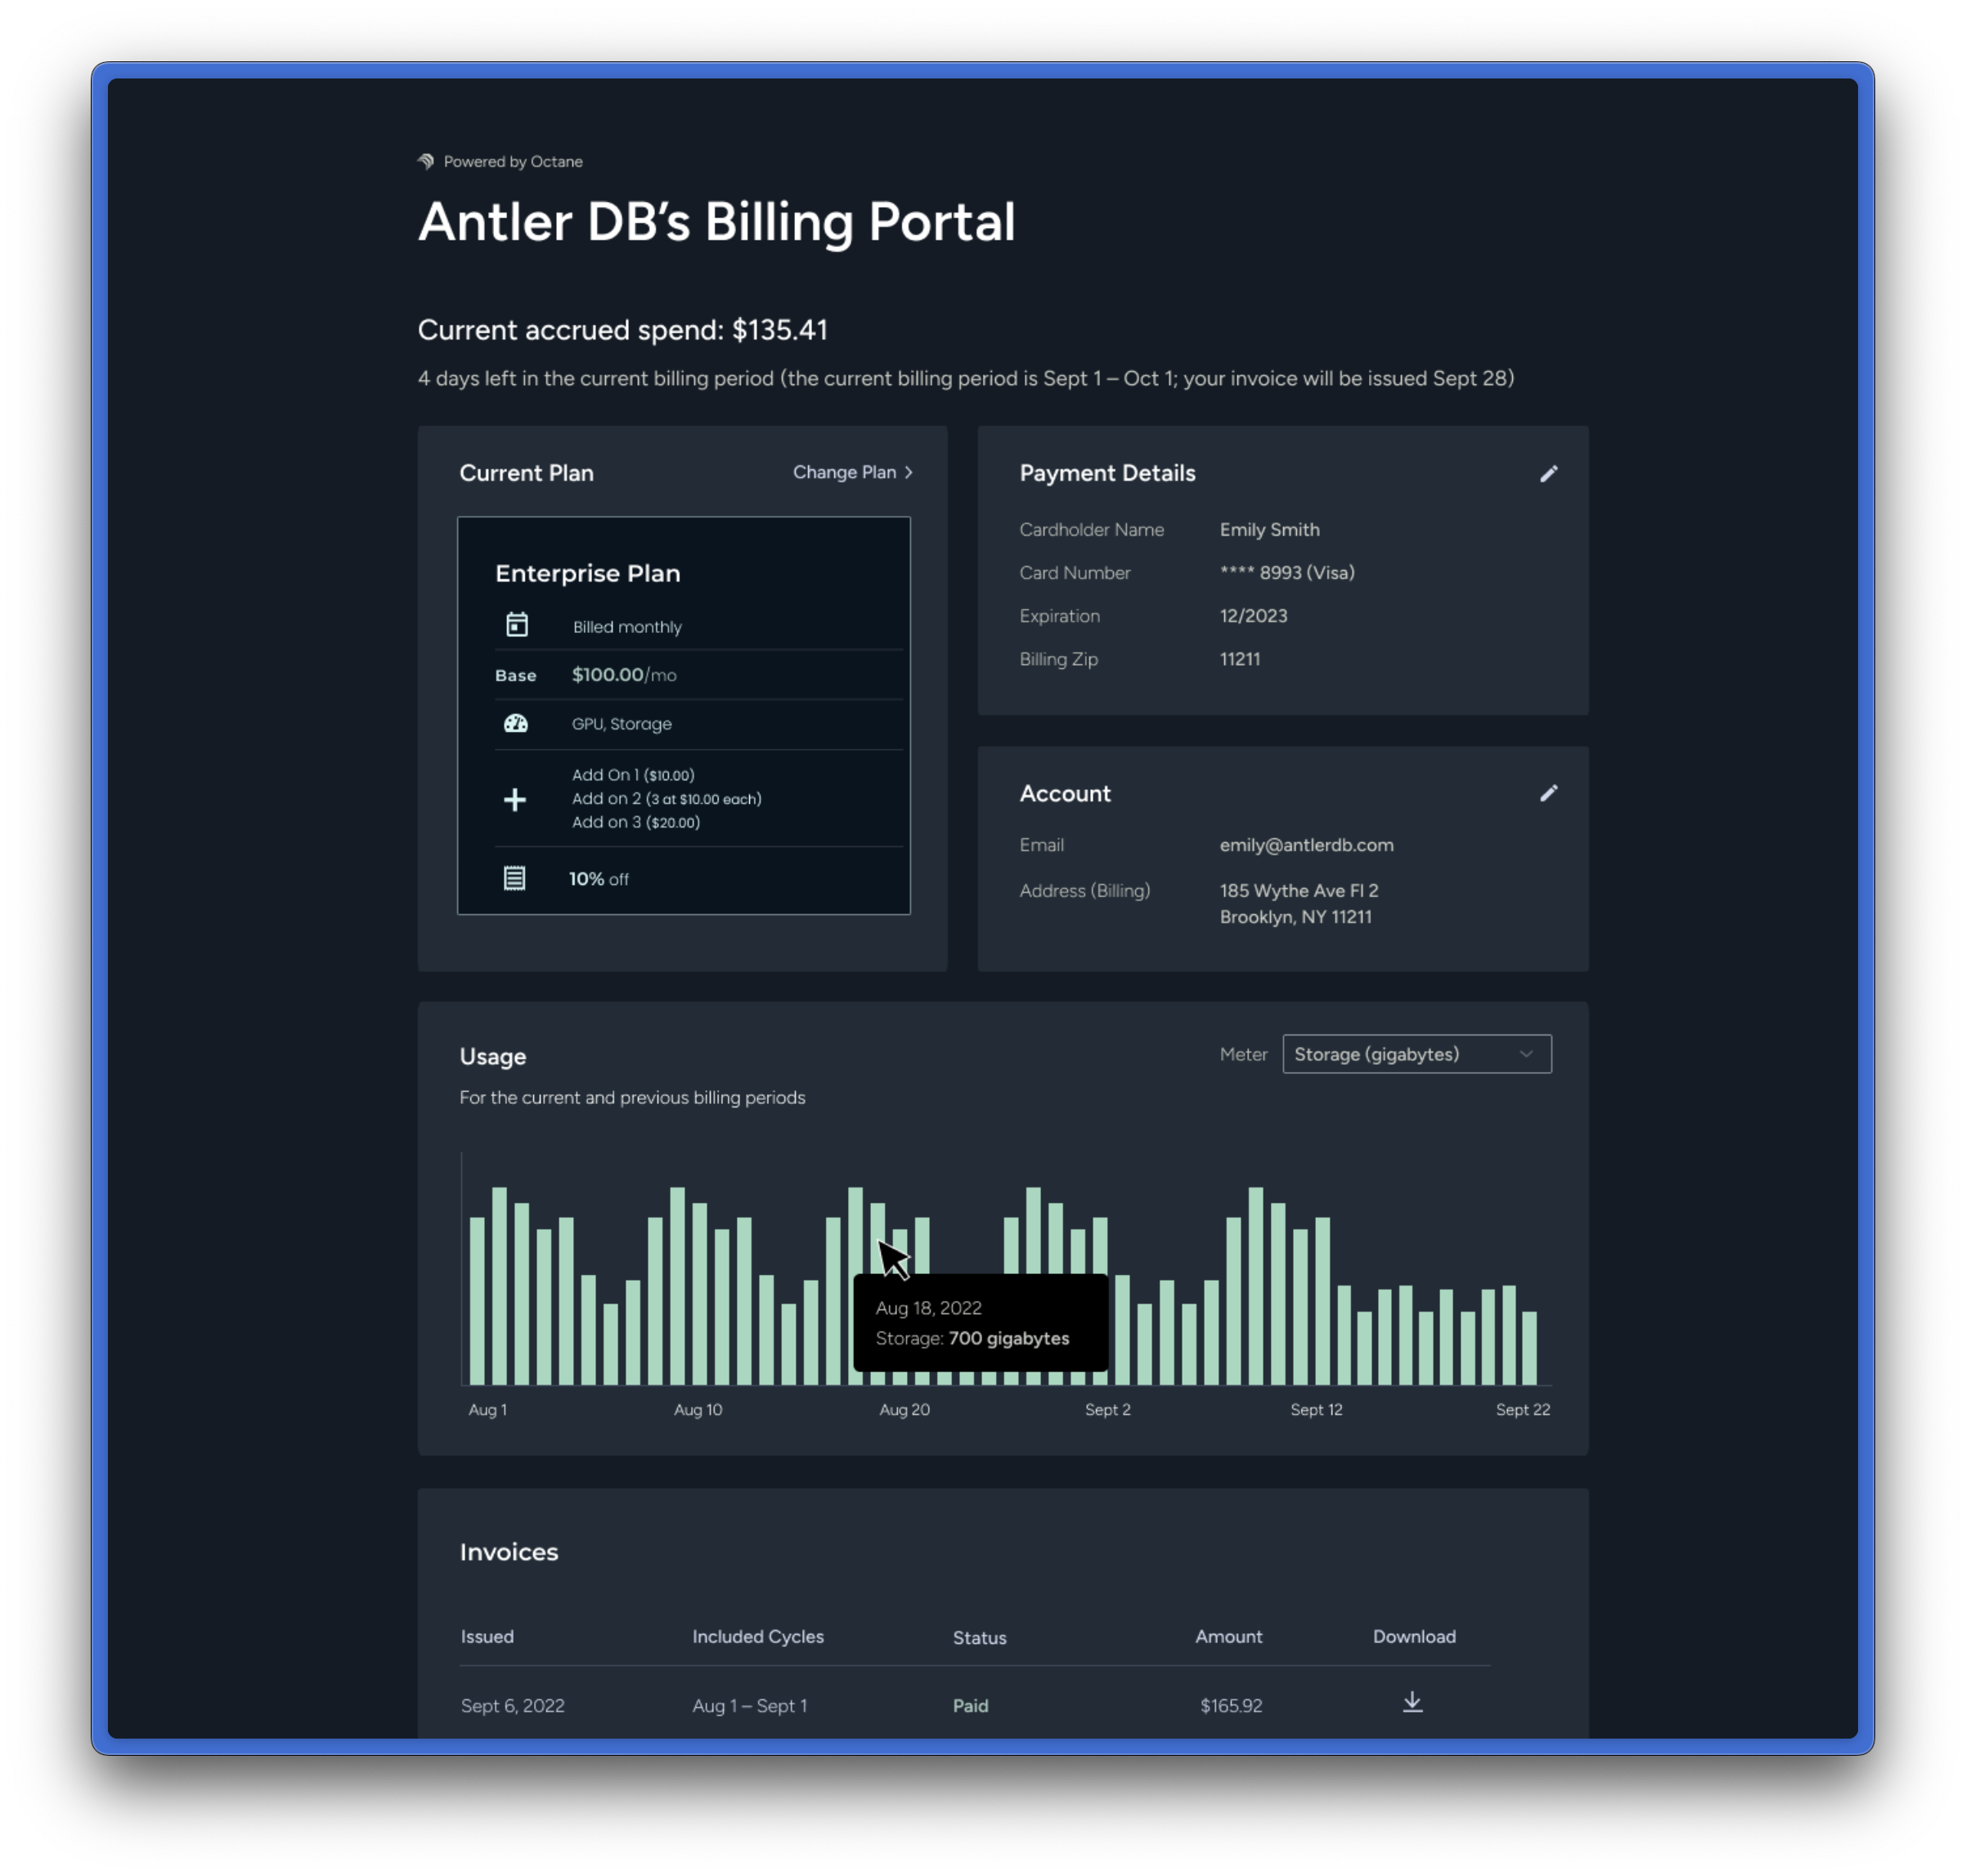1966x1876 pixels.
Task: Edit Payment Details with pencil icon
Action: (1548, 474)
